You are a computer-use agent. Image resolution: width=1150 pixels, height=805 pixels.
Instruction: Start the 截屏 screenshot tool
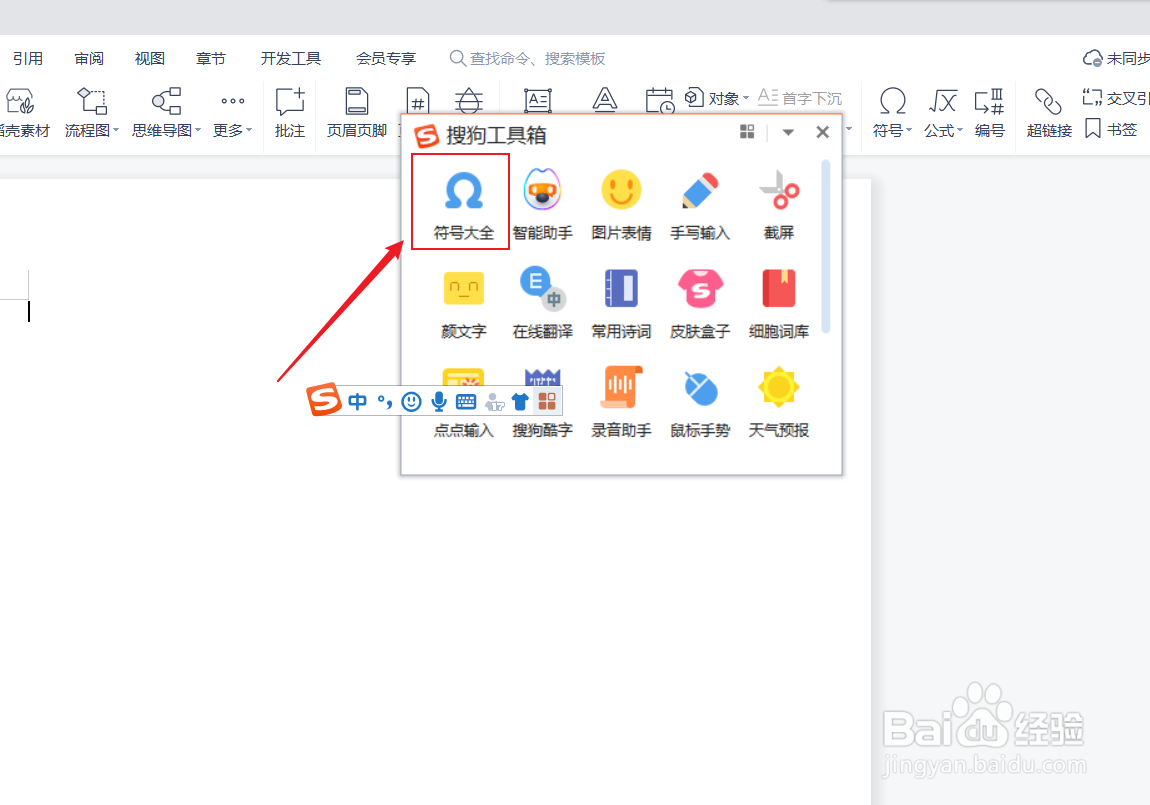click(779, 203)
